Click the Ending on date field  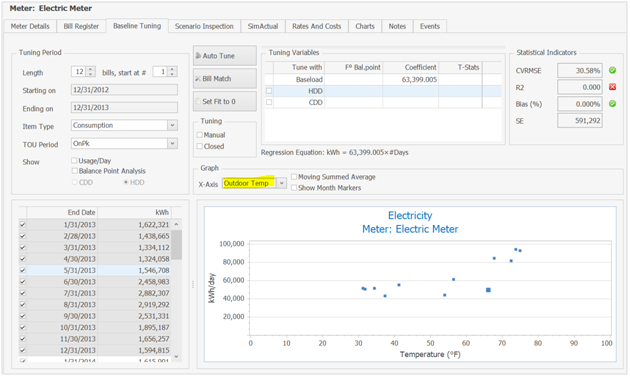(x=124, y=108)
